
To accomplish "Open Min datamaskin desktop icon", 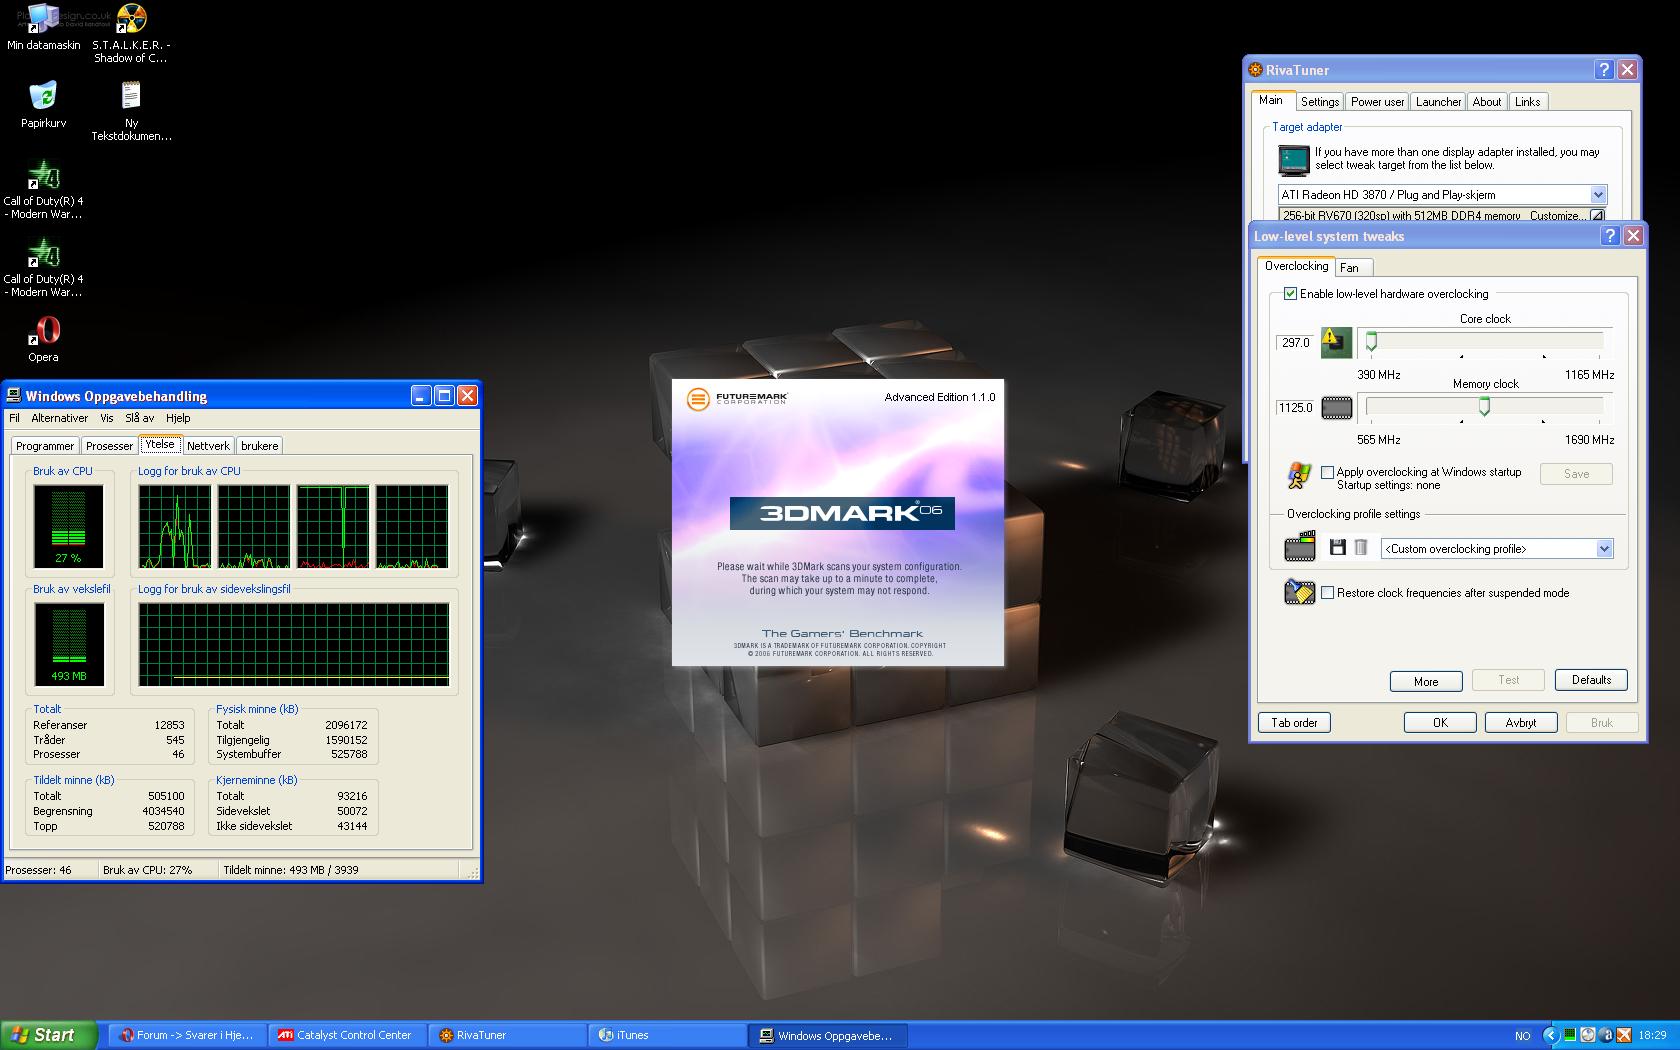I will click(x=43, y=18).
